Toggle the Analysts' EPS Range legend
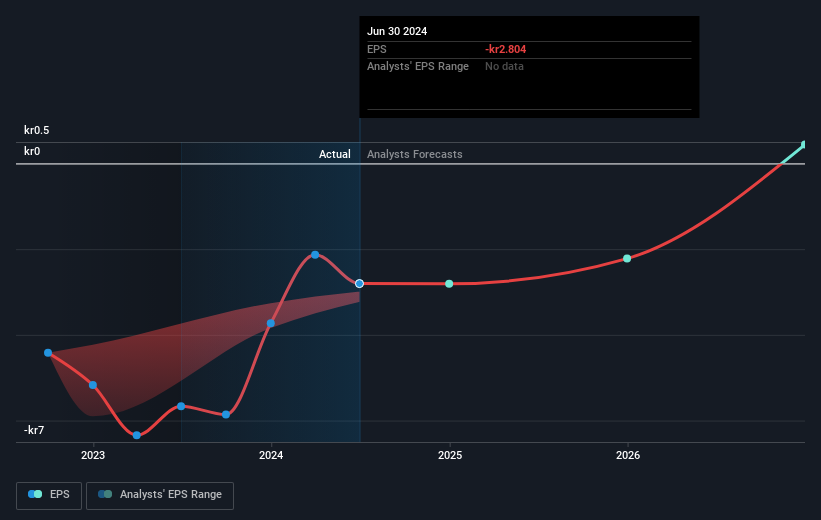The image size is (821, 520). 160,495
